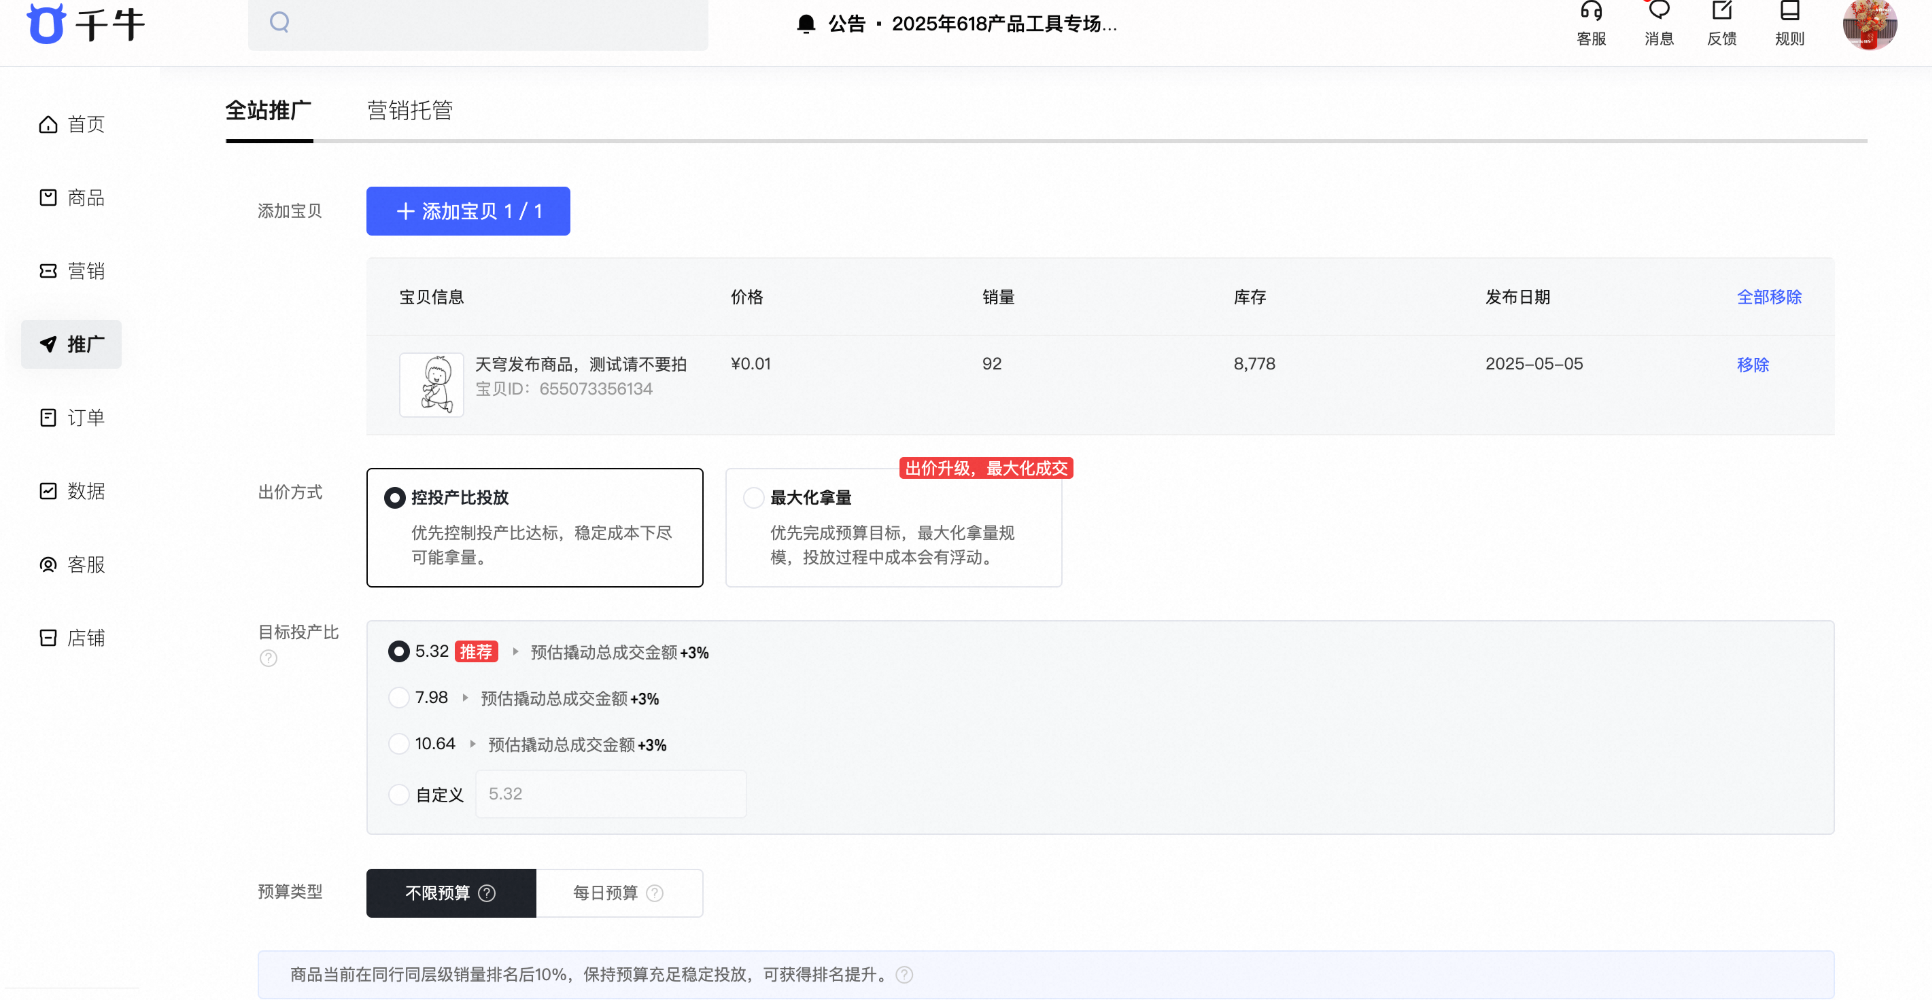Open the 2025年618产品工具专场 announcement
The width and height of the screenshot is (1932, 1000).
[x=1004, y=24]
